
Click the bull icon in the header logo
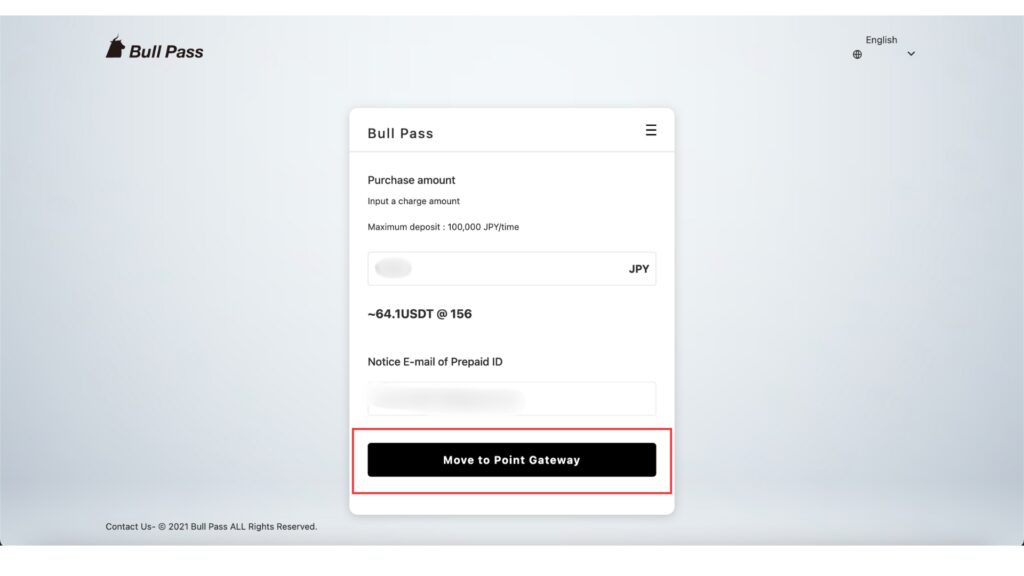115,48
